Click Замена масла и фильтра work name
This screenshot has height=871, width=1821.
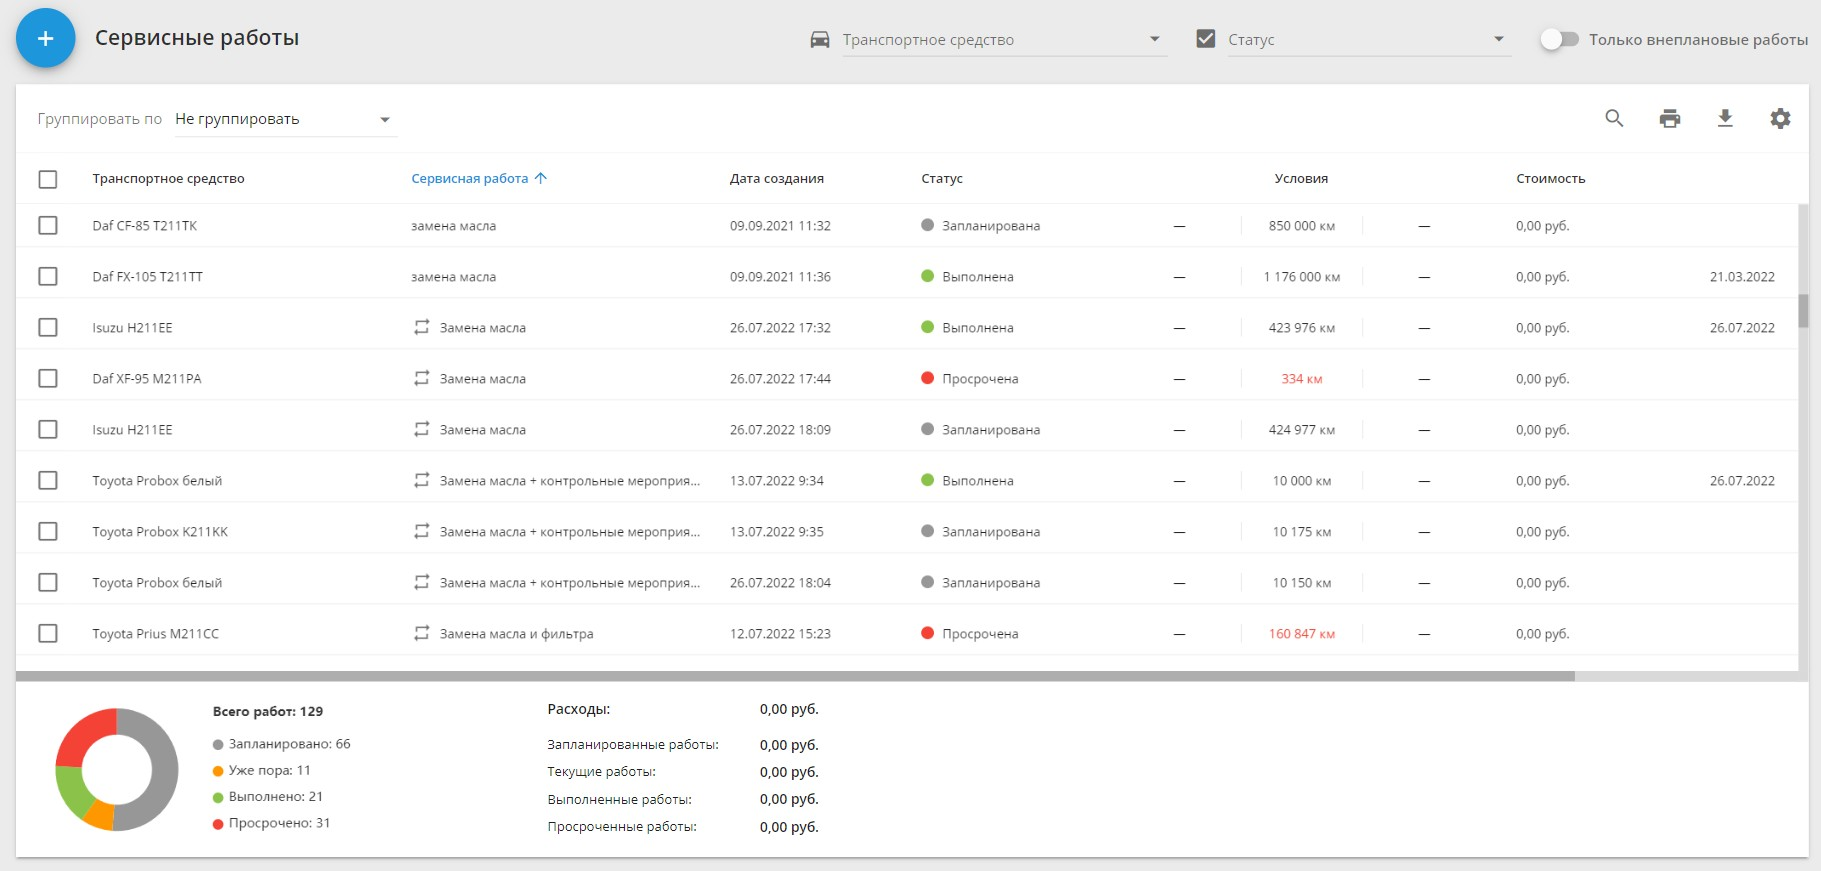(x=516, y=633)
